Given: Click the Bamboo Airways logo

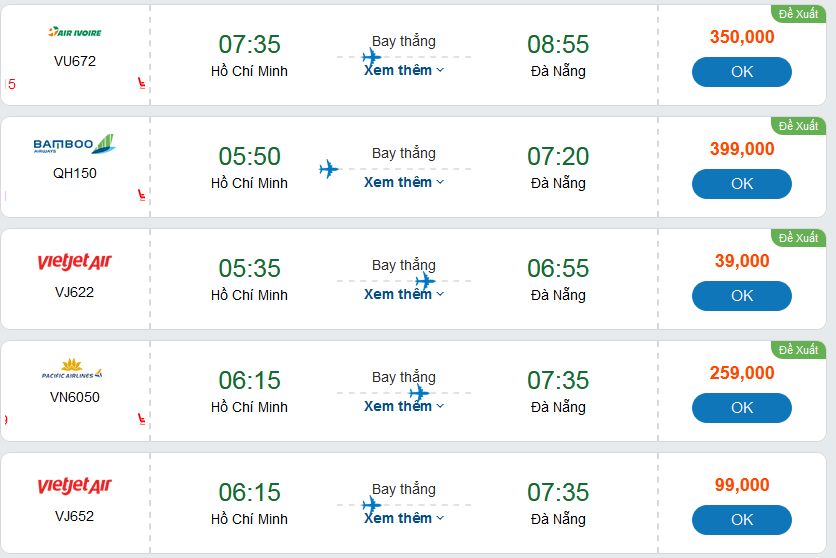Looking at the screenshot, I should pos(75,144).
